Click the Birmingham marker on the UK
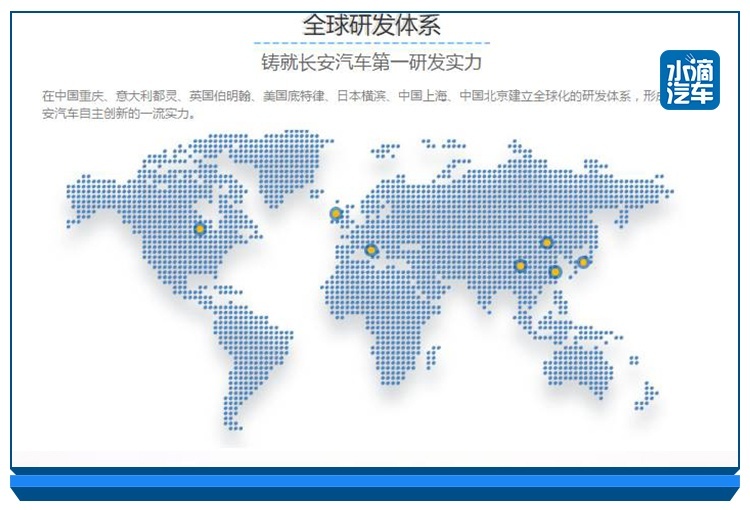Image resolution: width=750 pixels, height=510 pixels. (336, 213)
